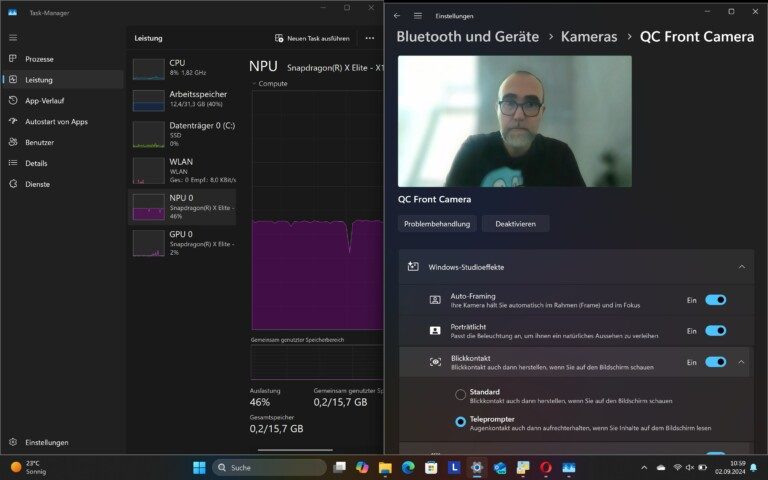Select the NPU 0 performance entry
768x480 pixels.
click(182, 207)
